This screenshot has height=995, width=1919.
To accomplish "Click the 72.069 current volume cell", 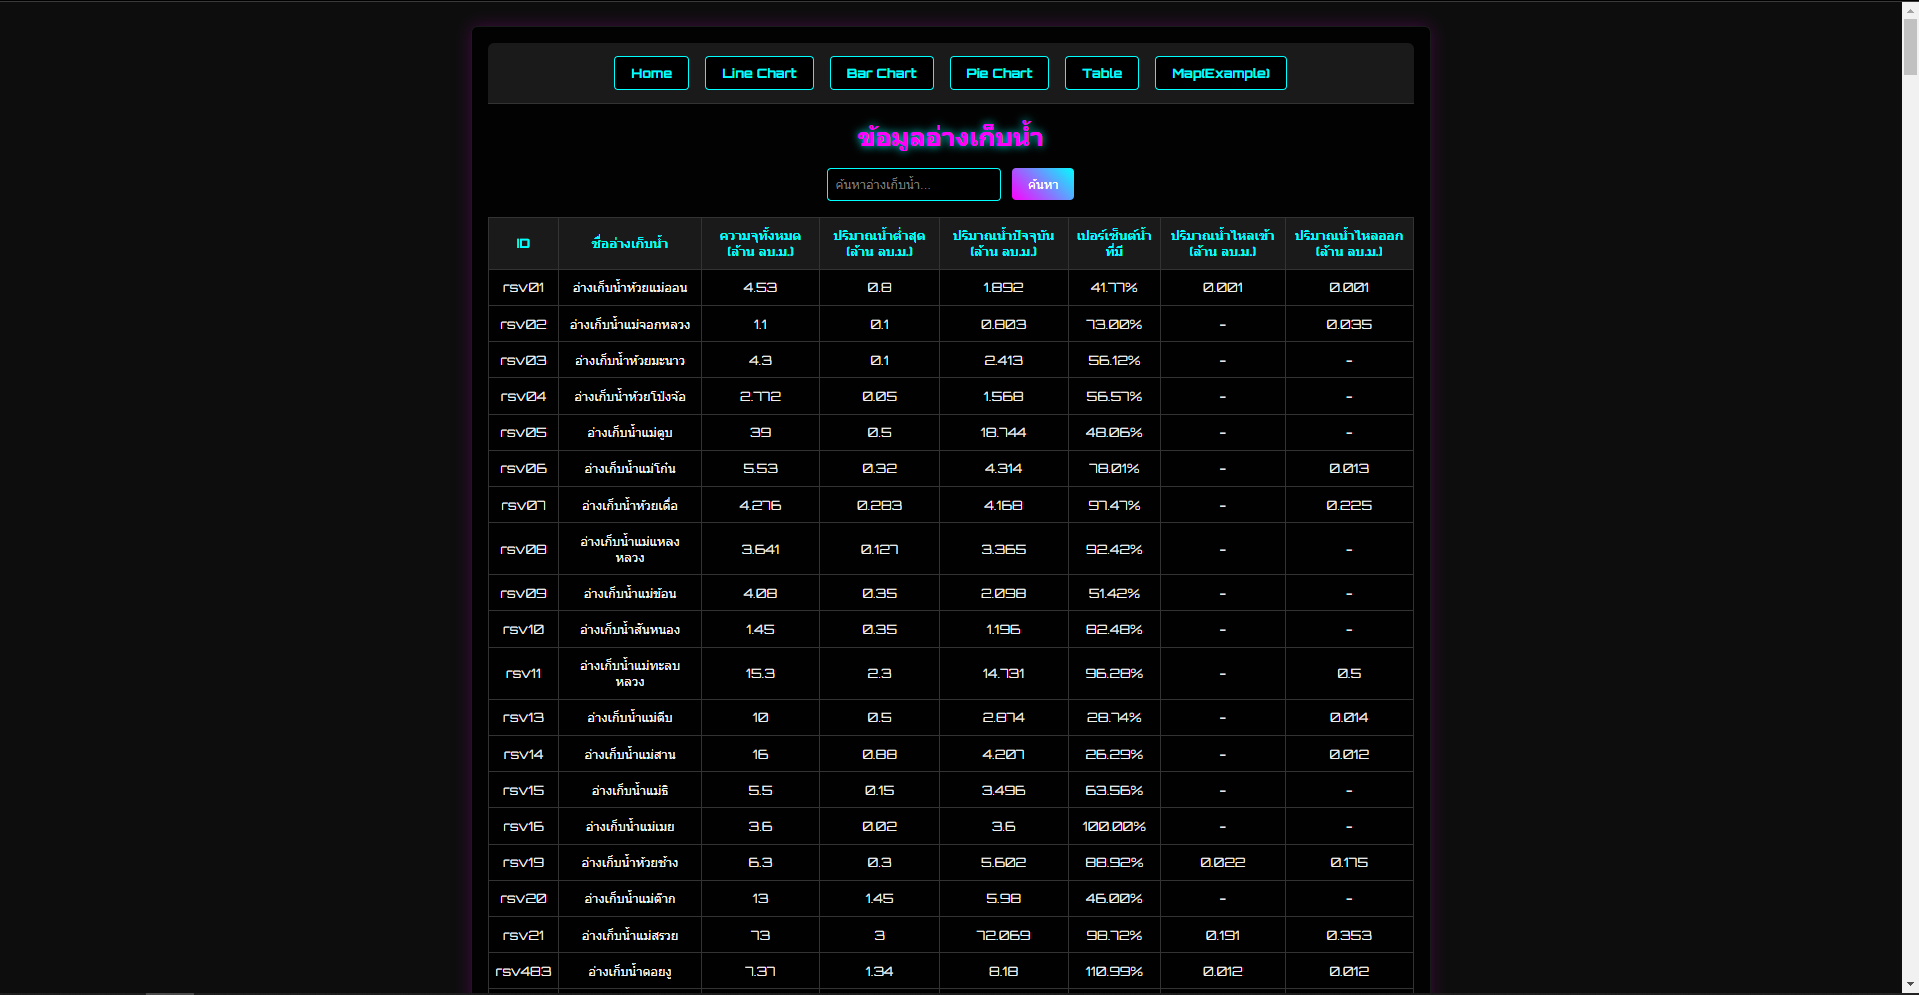I will [1003, 936].
